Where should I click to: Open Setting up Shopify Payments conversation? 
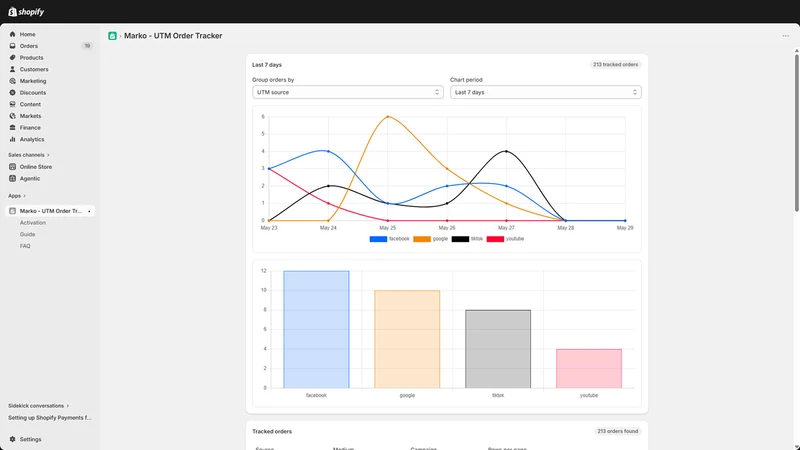pos(49,417)
